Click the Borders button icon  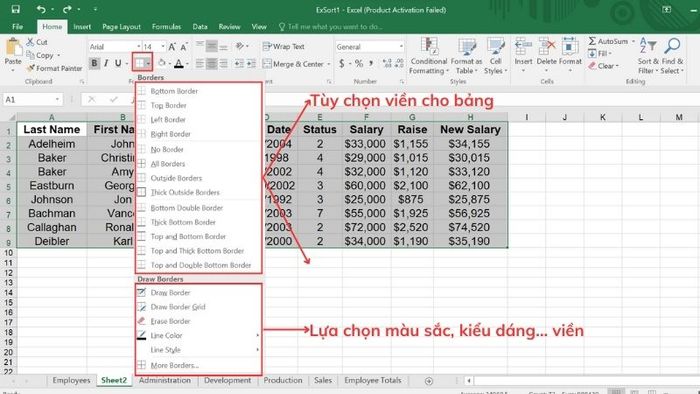[x=139, y=63]
